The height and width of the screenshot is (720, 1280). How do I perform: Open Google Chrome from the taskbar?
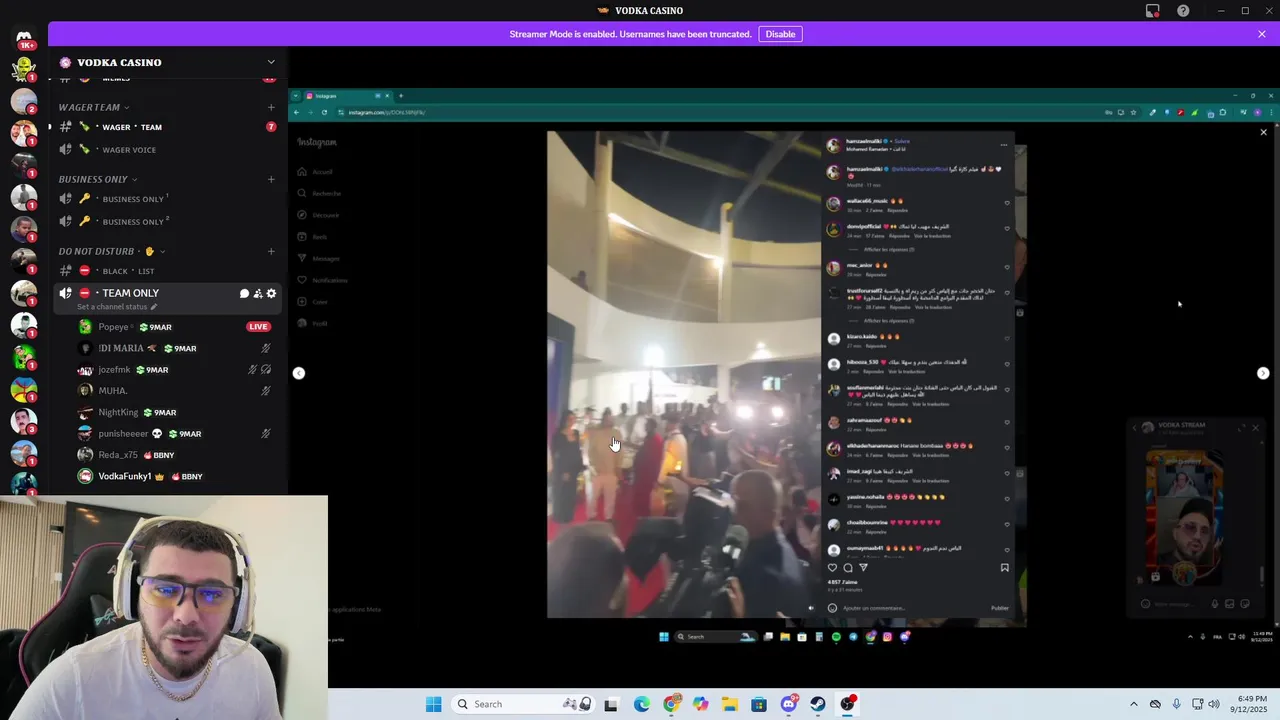pos(671,704)
